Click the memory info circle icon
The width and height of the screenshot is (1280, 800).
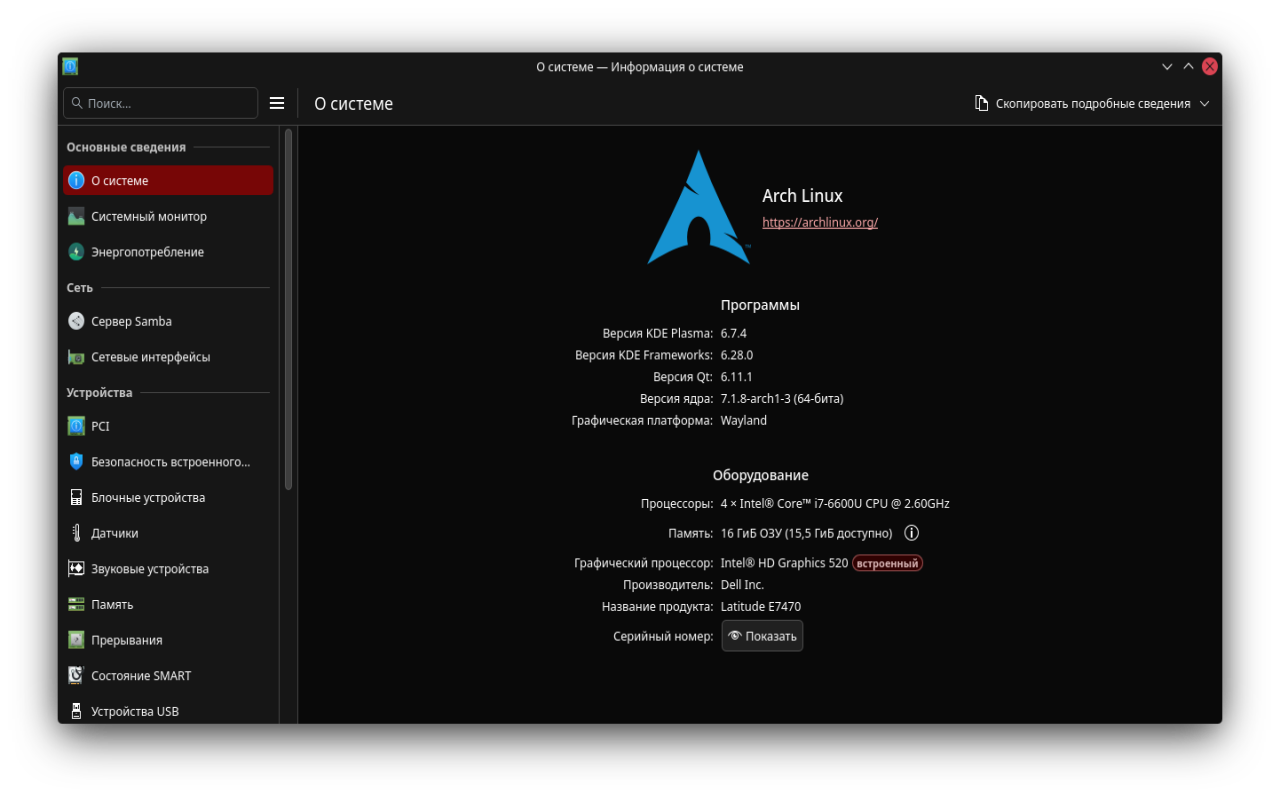[x=912, y=533]
